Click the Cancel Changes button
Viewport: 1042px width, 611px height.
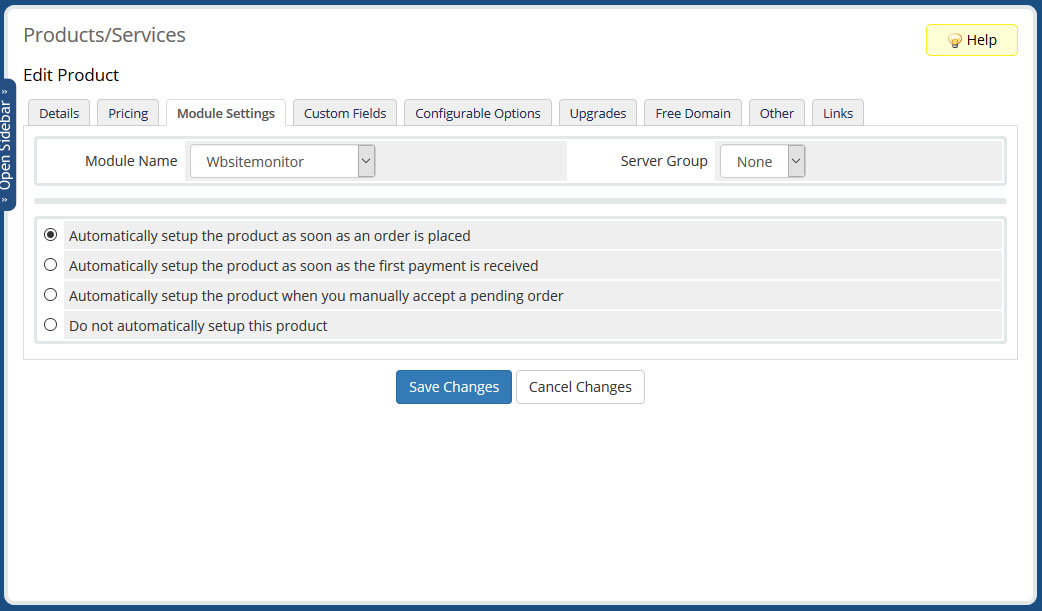pyautogui.click(x=580, y=387)
